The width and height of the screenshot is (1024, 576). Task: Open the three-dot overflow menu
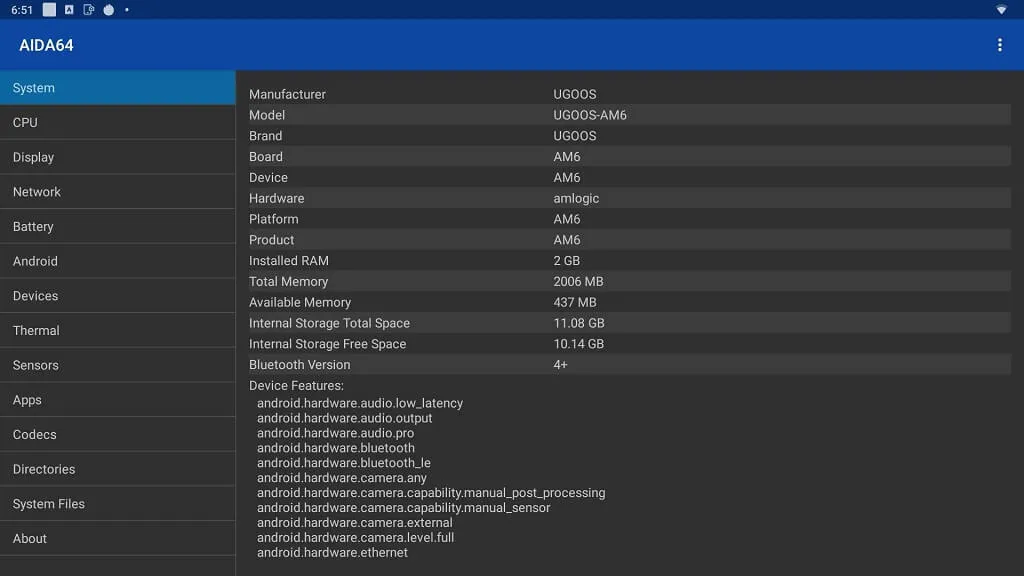(x=999, y=45)
